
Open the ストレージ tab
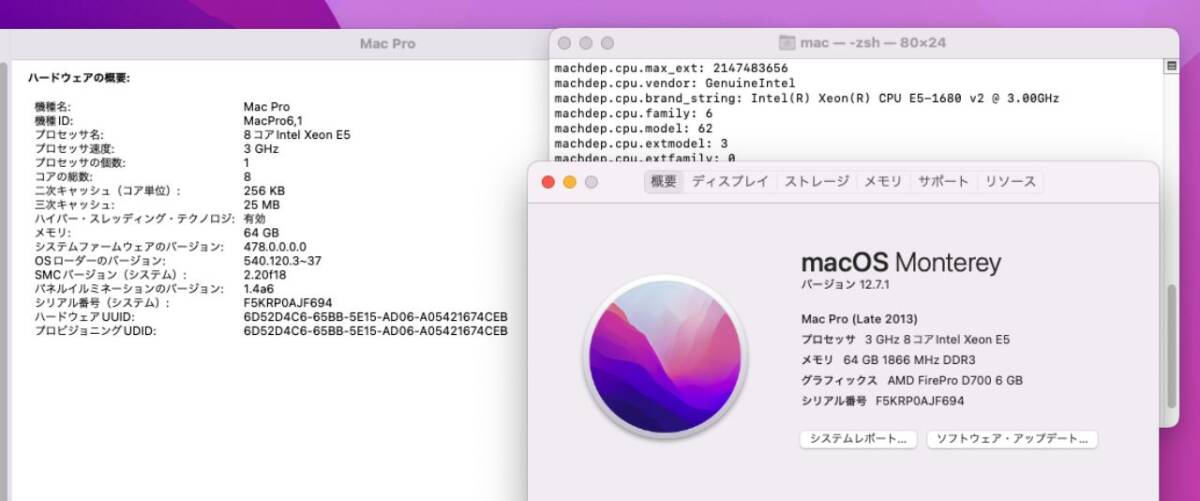coord(816,182)
